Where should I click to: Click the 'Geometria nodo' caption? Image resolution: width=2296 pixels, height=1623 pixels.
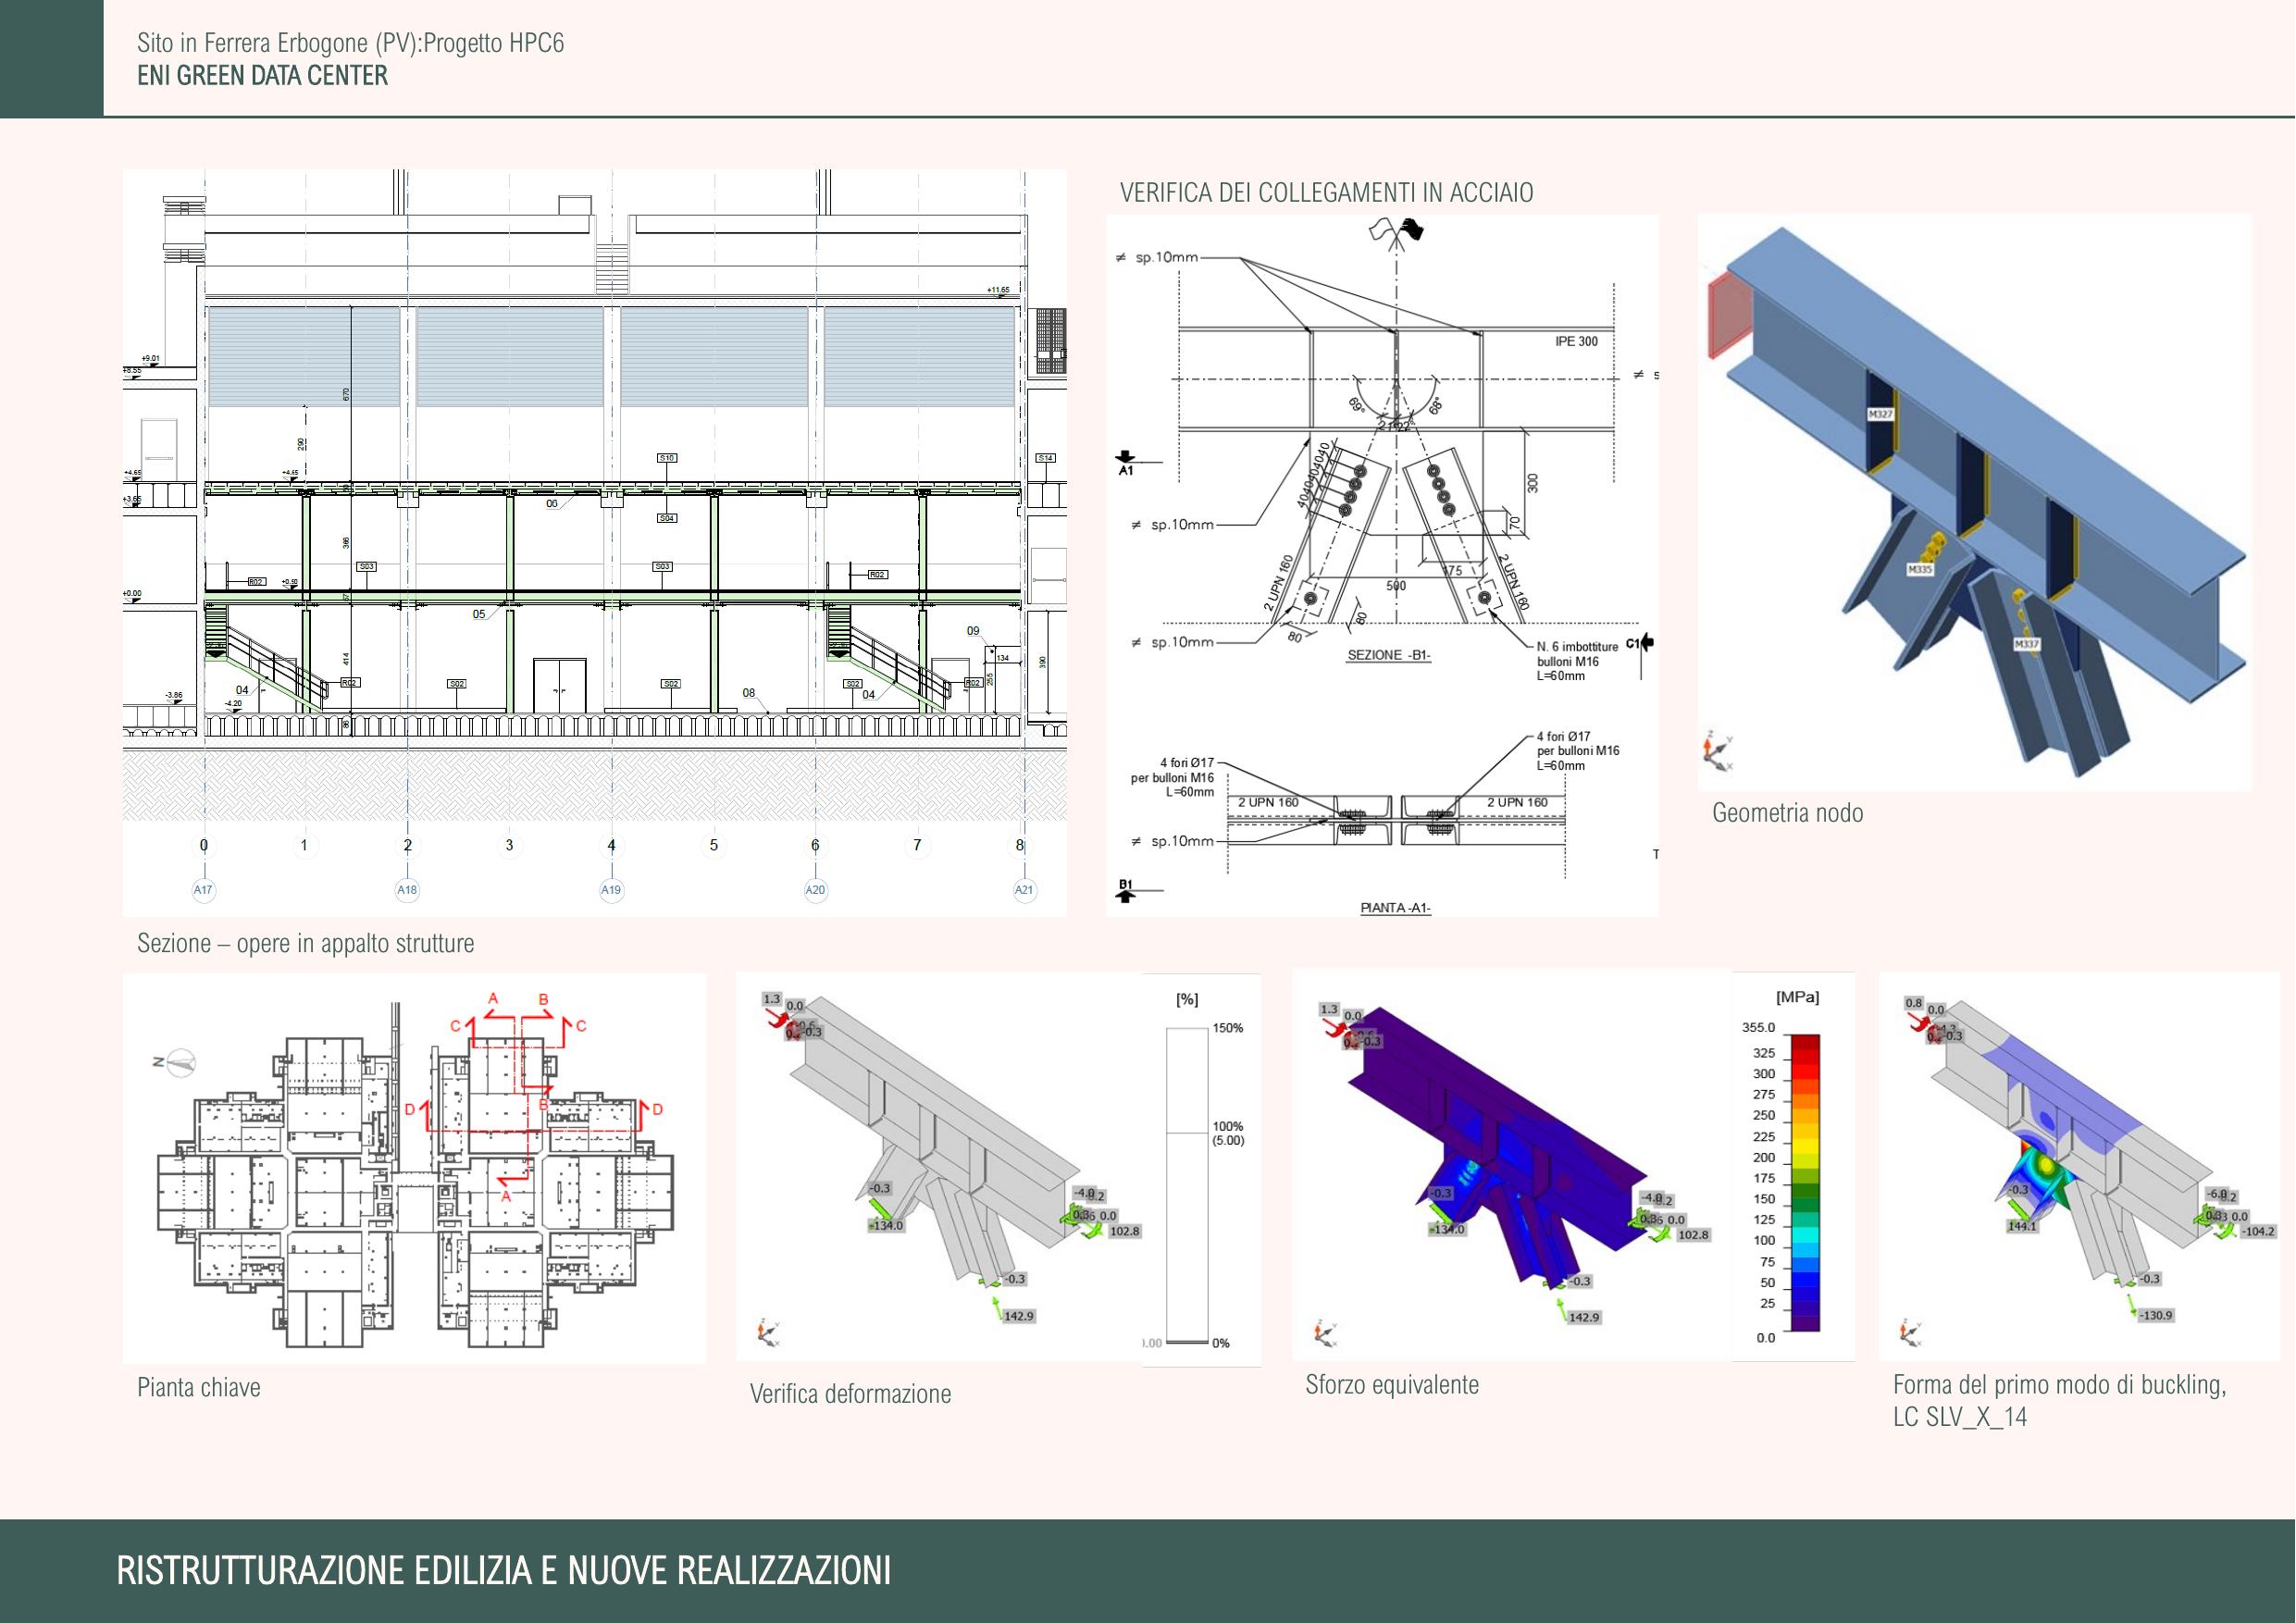click(1787, 813)
